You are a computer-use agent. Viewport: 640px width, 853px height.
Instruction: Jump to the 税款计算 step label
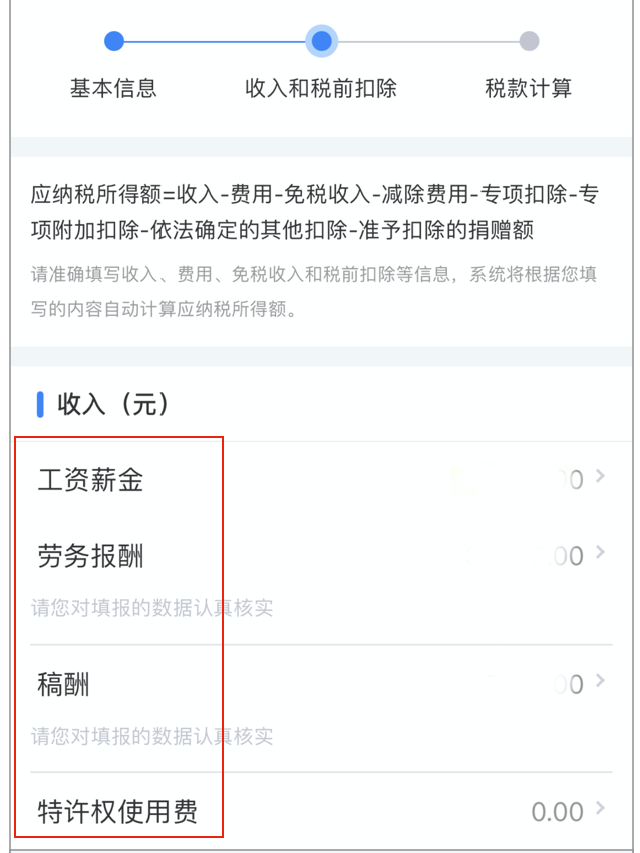point(528,88)
